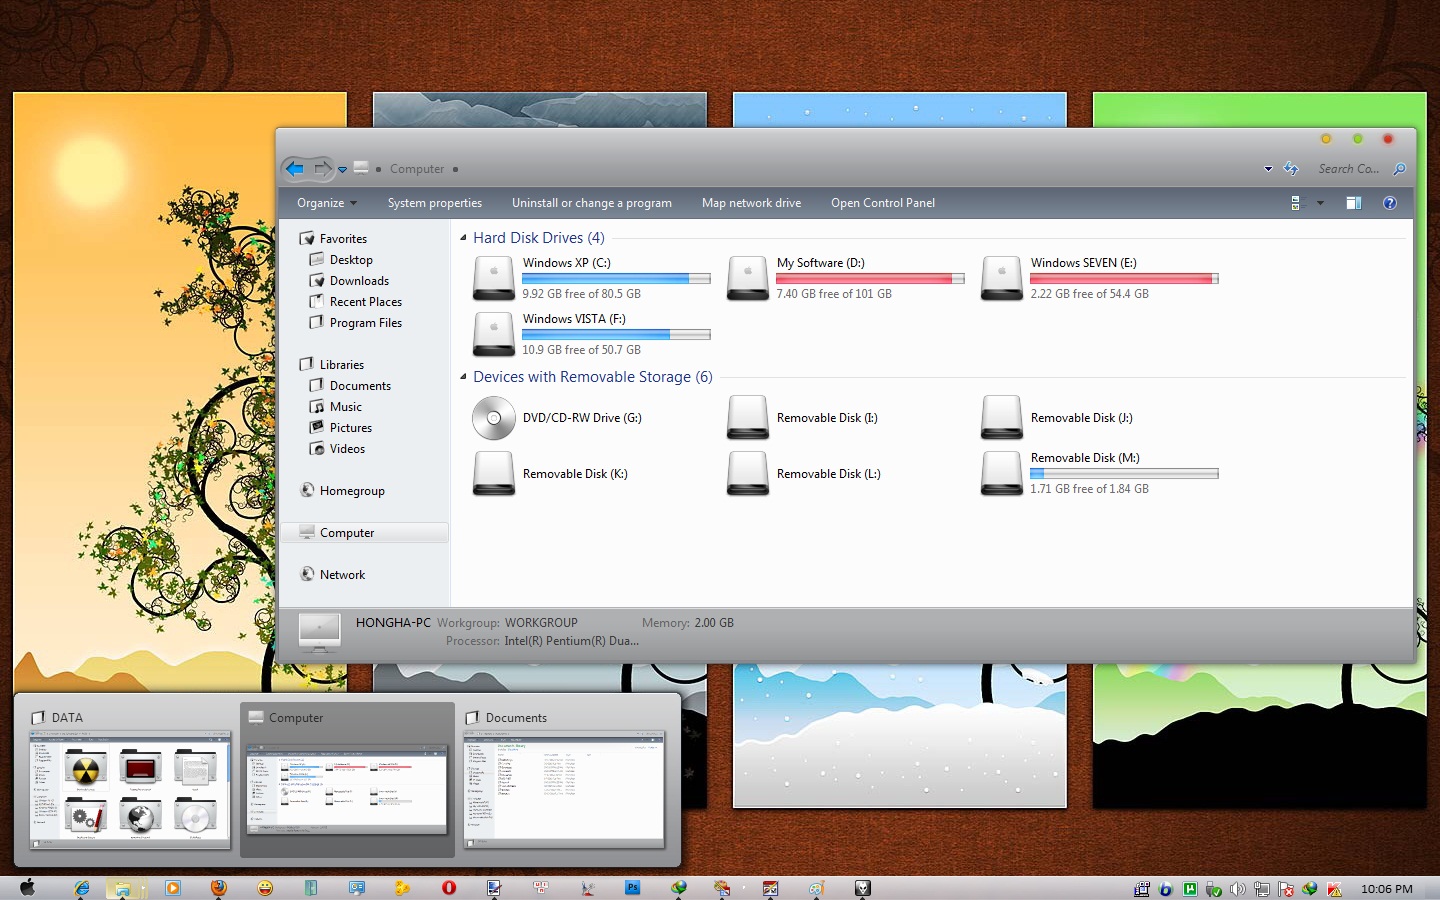The width and height of the screenshot is (1440, 900).
Task: Select the Removable Disk (I:) icon
Action: click(747, 418)
